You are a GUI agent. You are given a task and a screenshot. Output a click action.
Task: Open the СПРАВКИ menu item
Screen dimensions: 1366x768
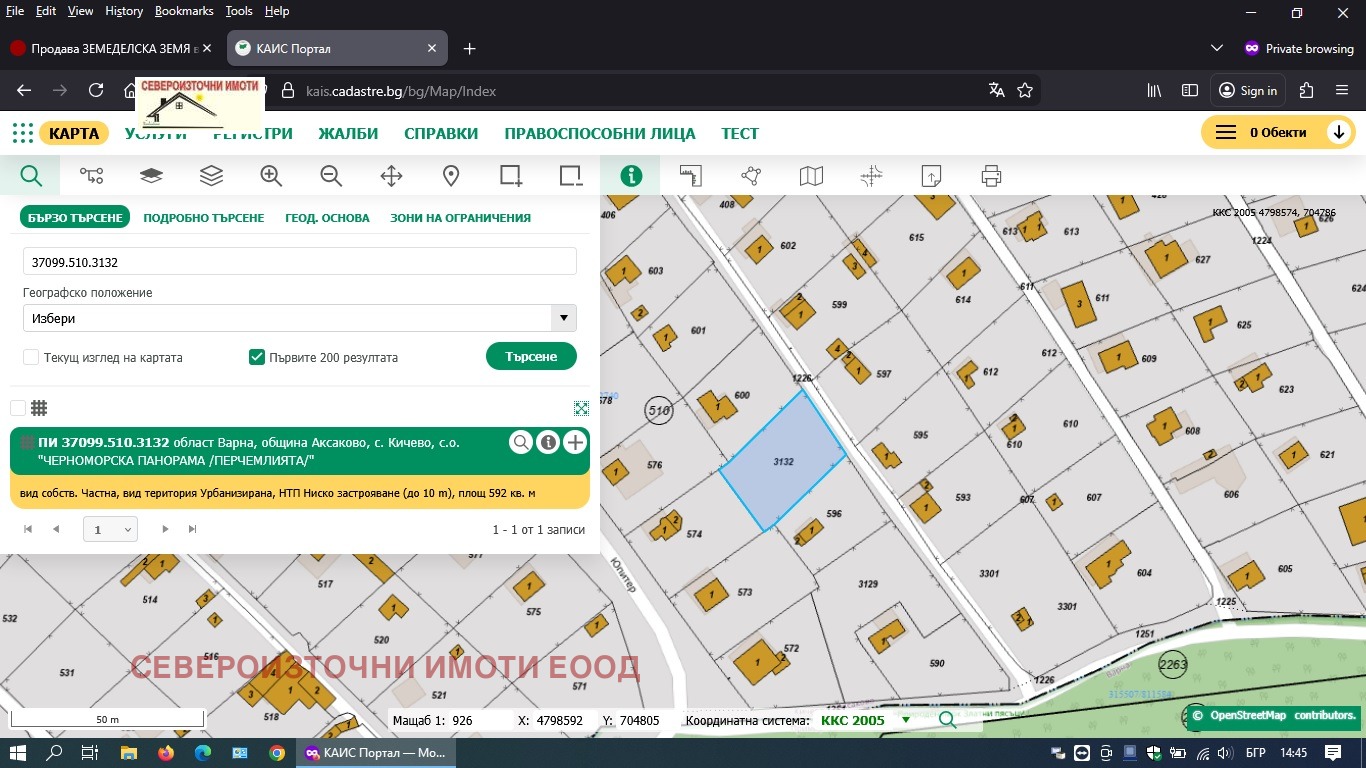pyautogui.click(x=441, y=132)
